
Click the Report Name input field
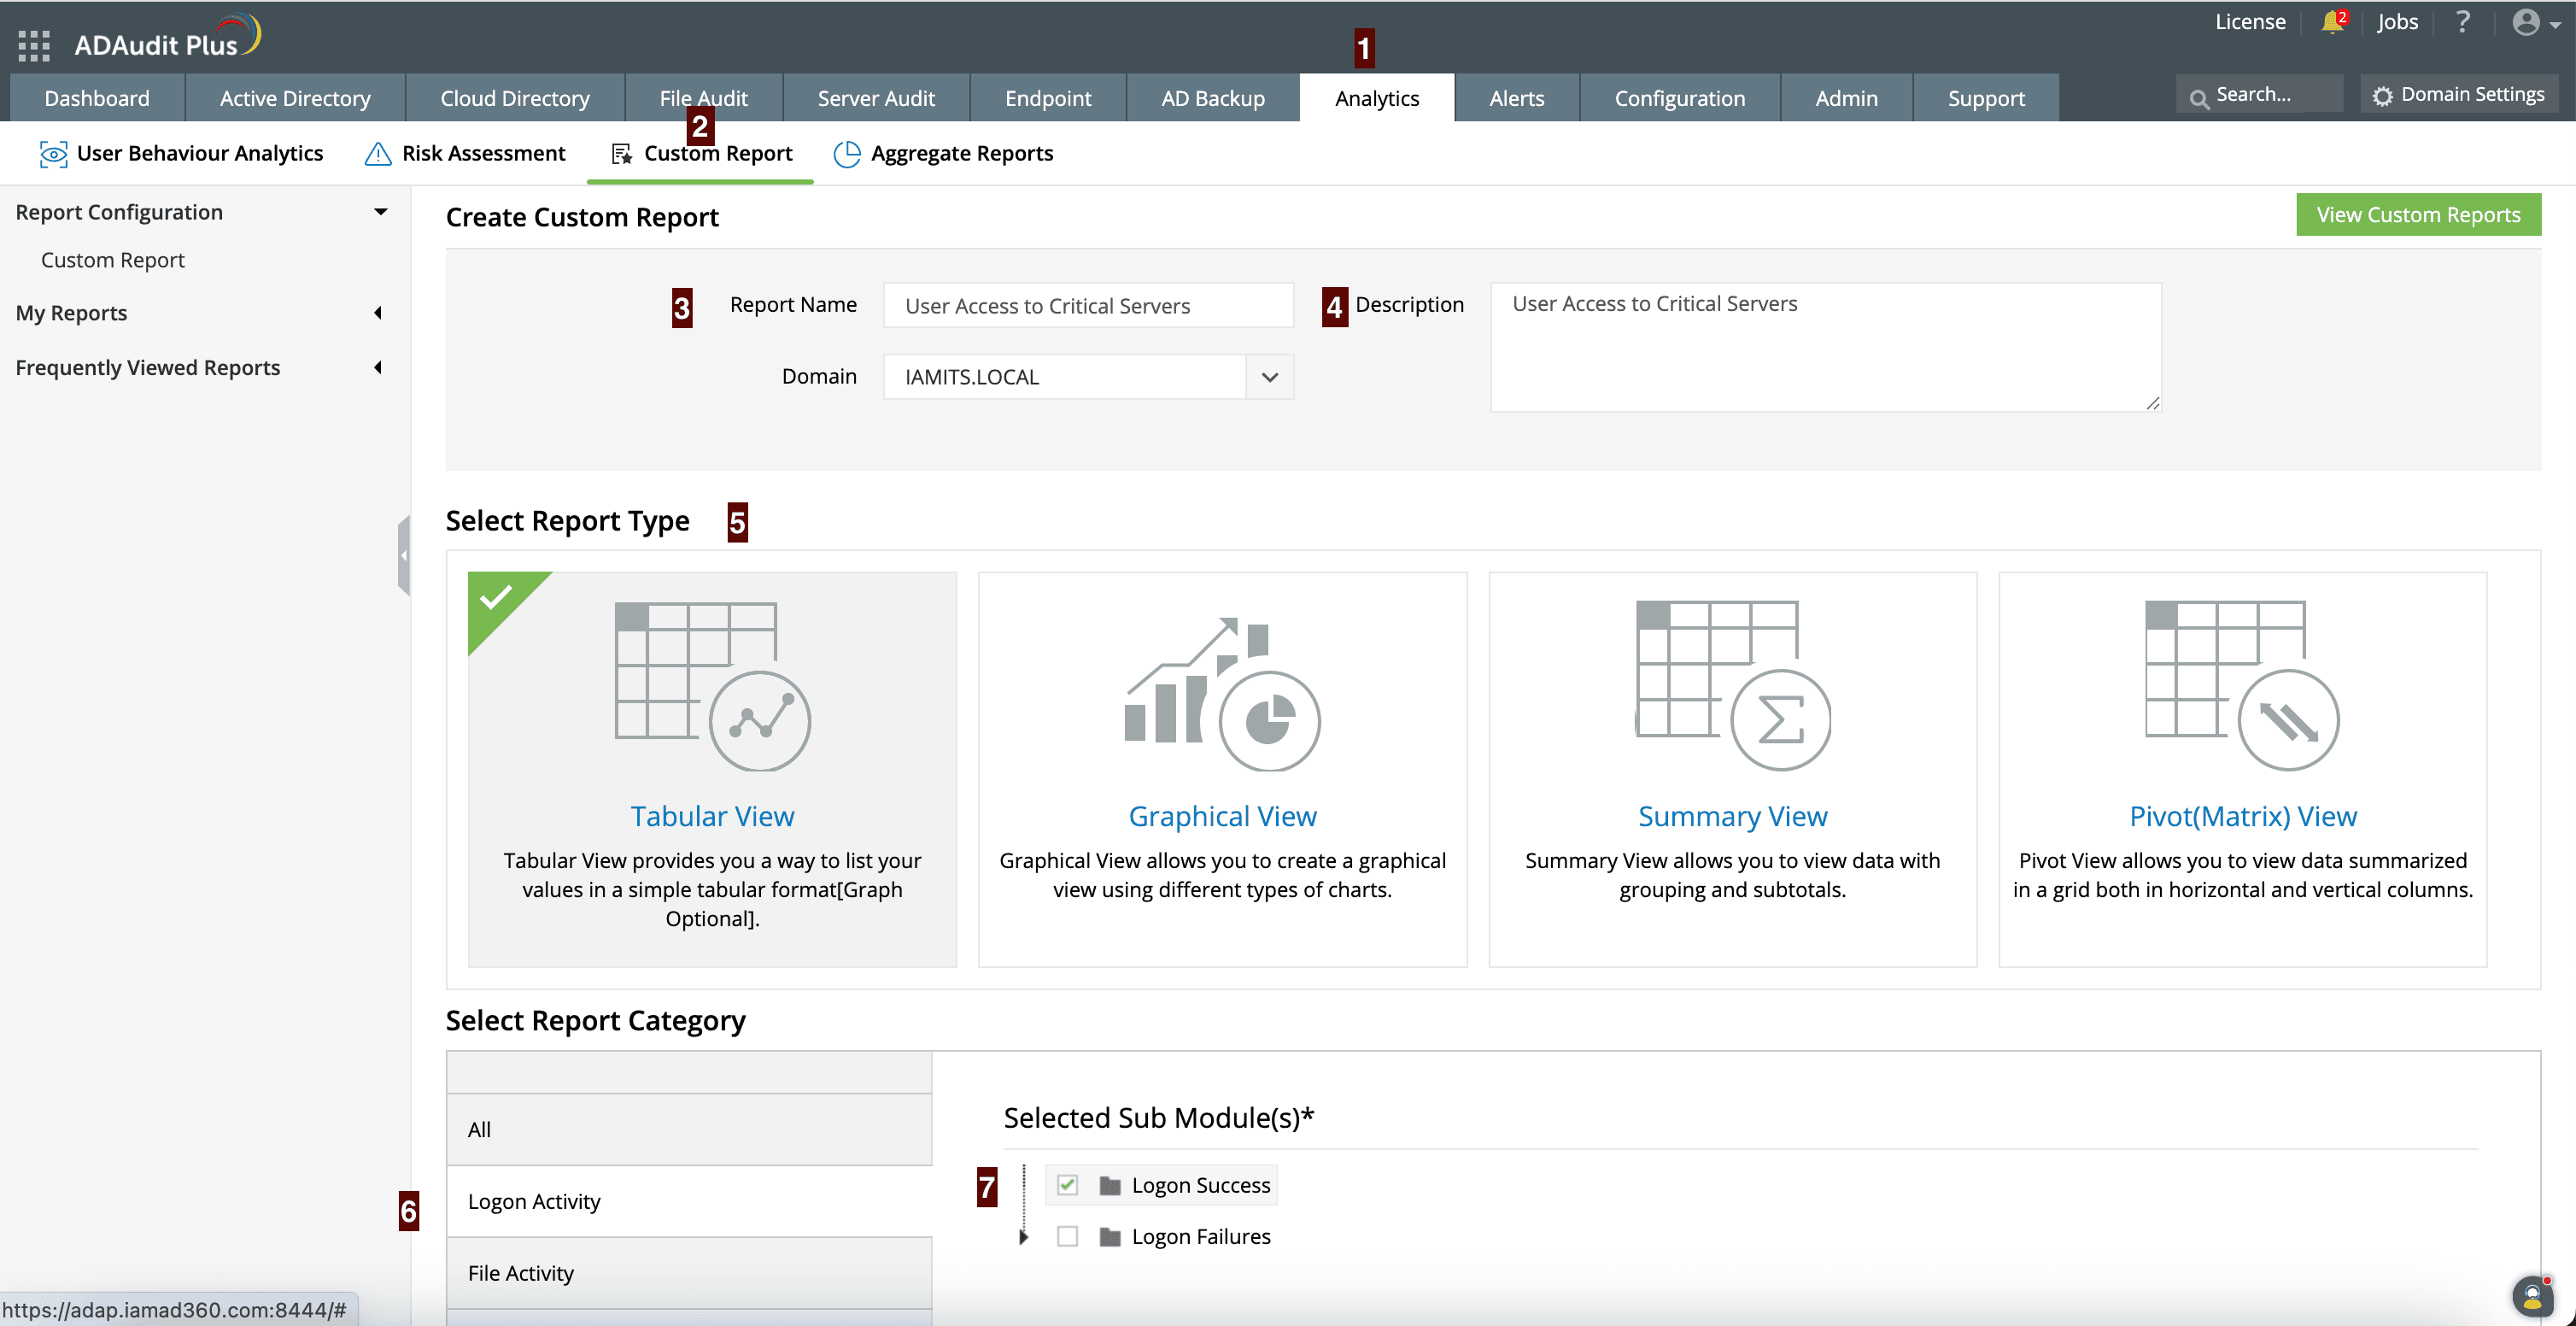(x=1088, y=306)
